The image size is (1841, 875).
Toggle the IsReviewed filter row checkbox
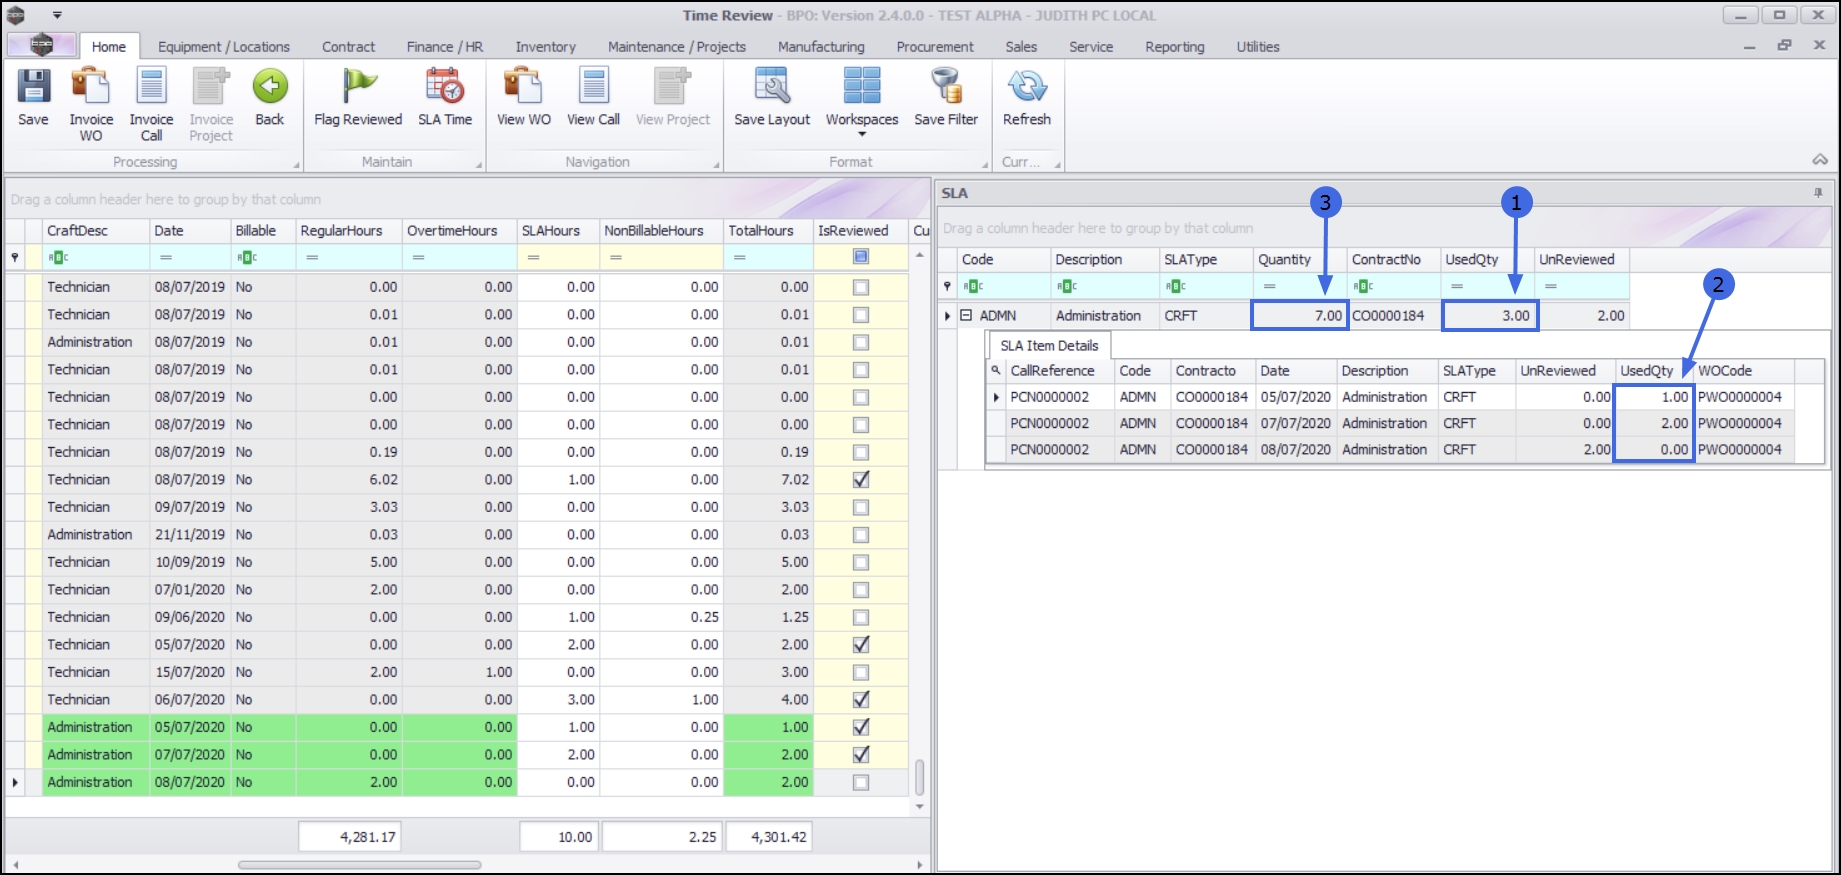coord(860,257)
